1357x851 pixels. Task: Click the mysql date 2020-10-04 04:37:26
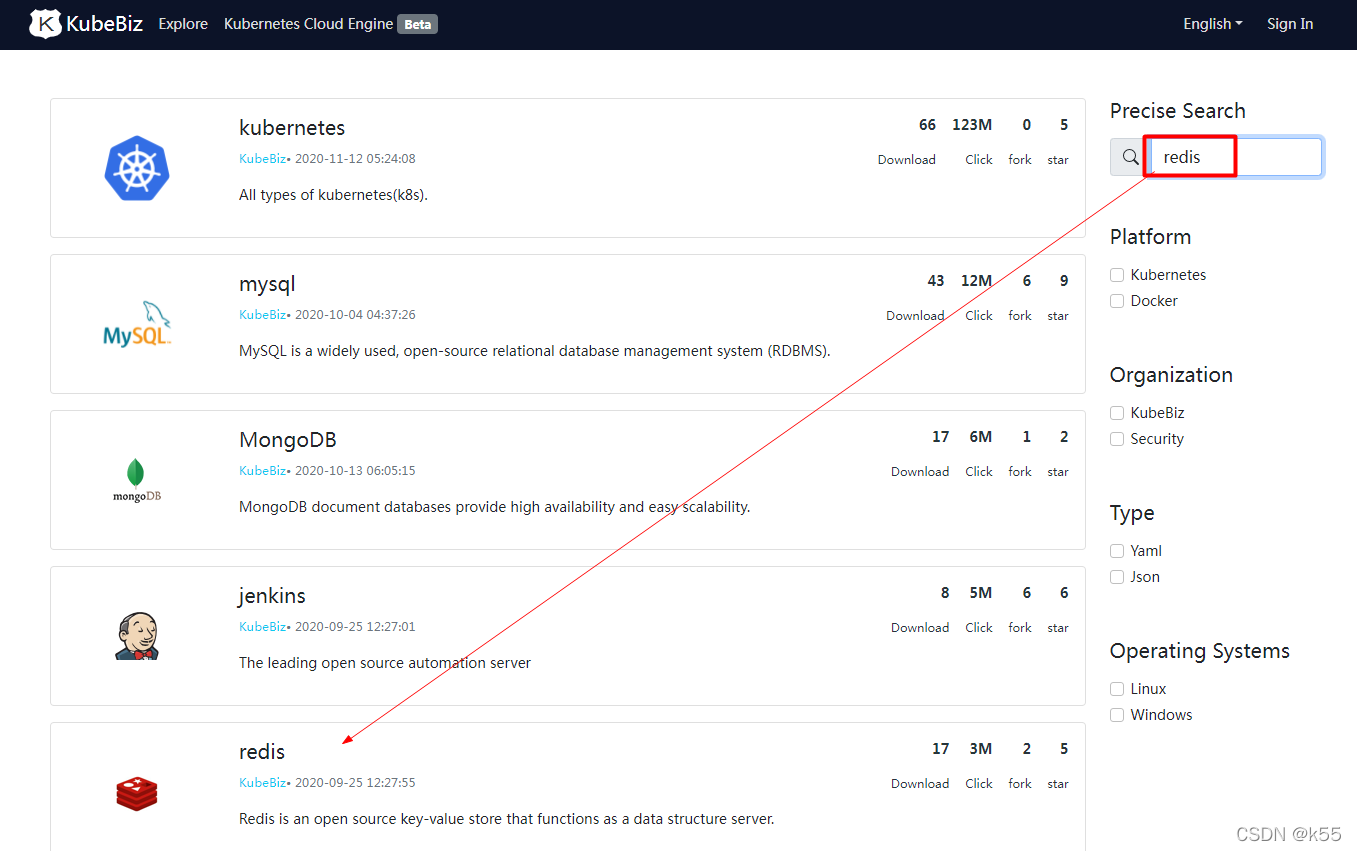[355, 315]
